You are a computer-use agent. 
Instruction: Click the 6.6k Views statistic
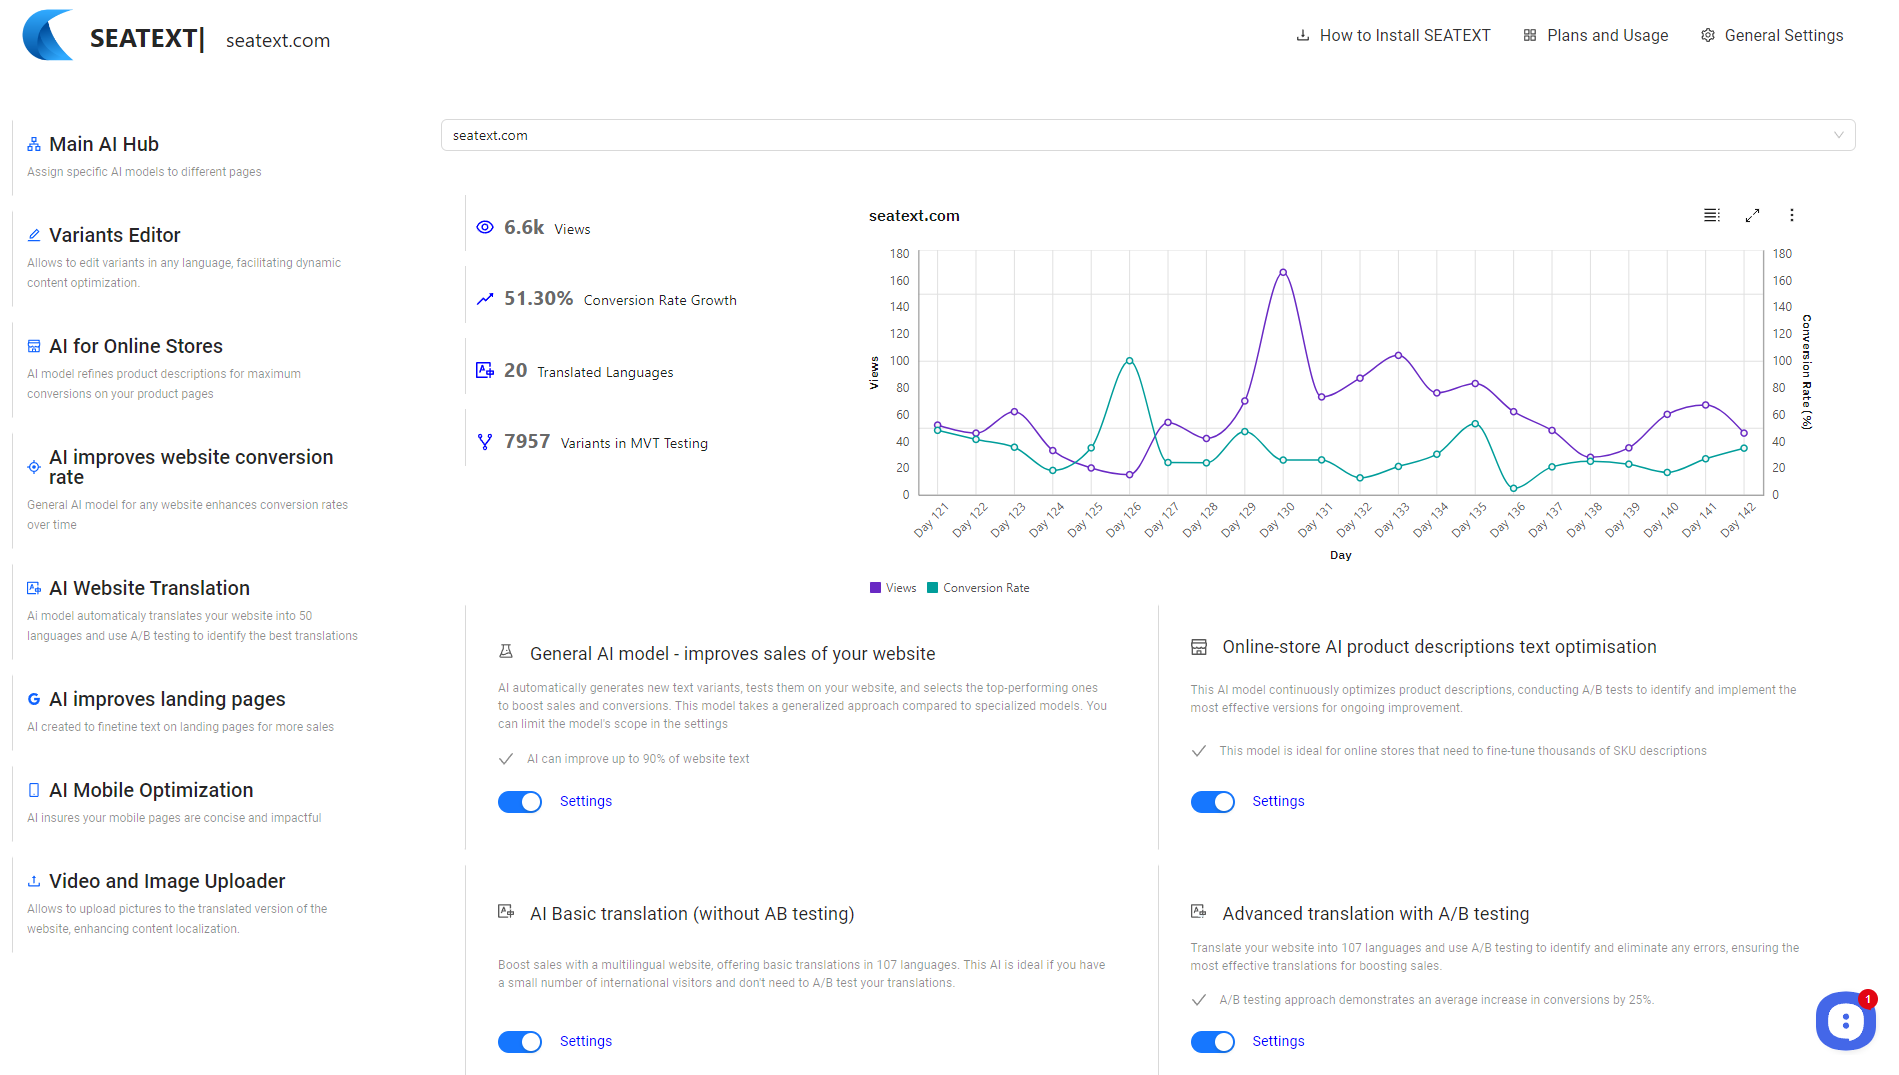(524, 228)
